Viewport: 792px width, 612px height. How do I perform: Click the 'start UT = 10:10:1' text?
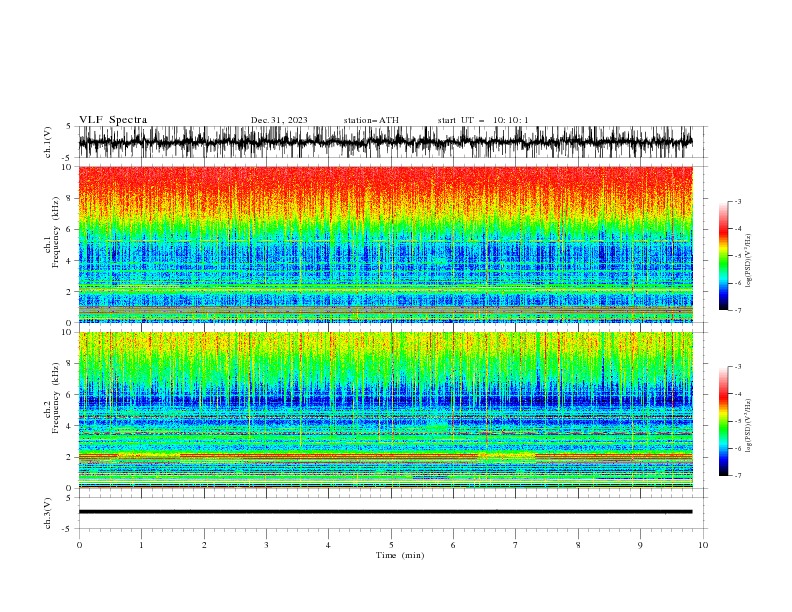pyautogui.click(x=483, y=120)
